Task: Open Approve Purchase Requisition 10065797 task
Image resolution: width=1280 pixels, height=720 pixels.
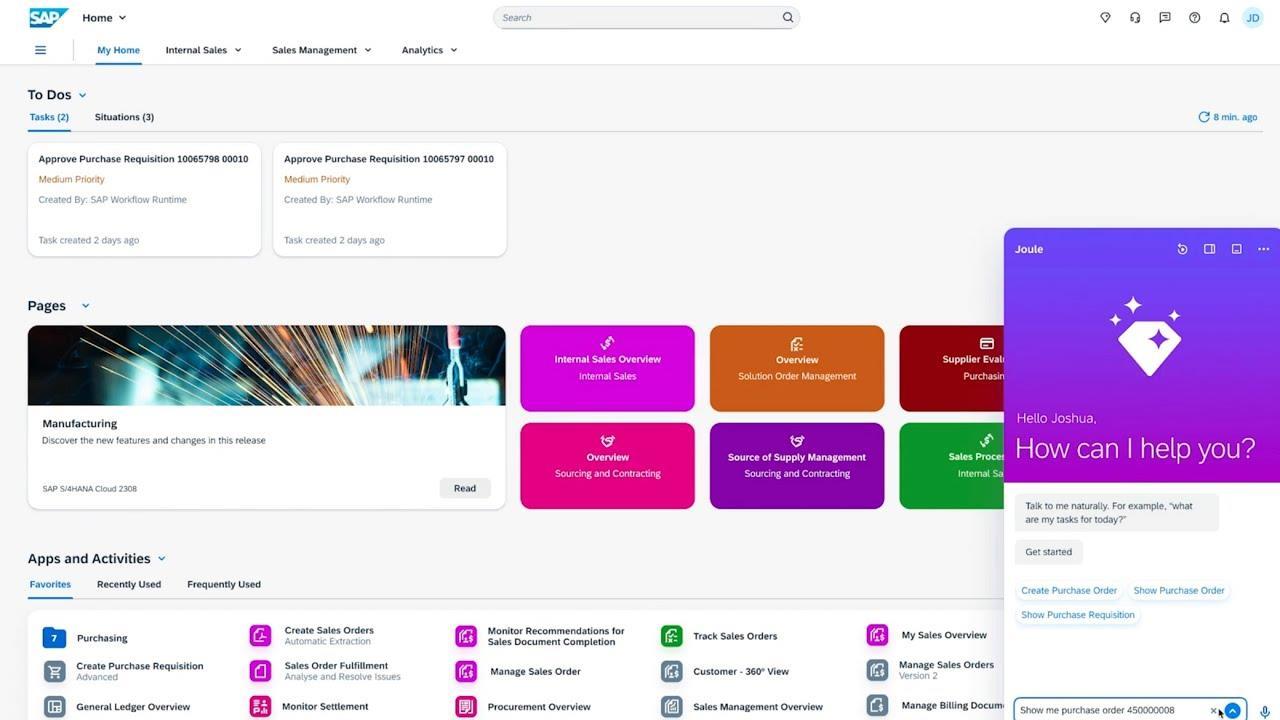Action: 390,199
